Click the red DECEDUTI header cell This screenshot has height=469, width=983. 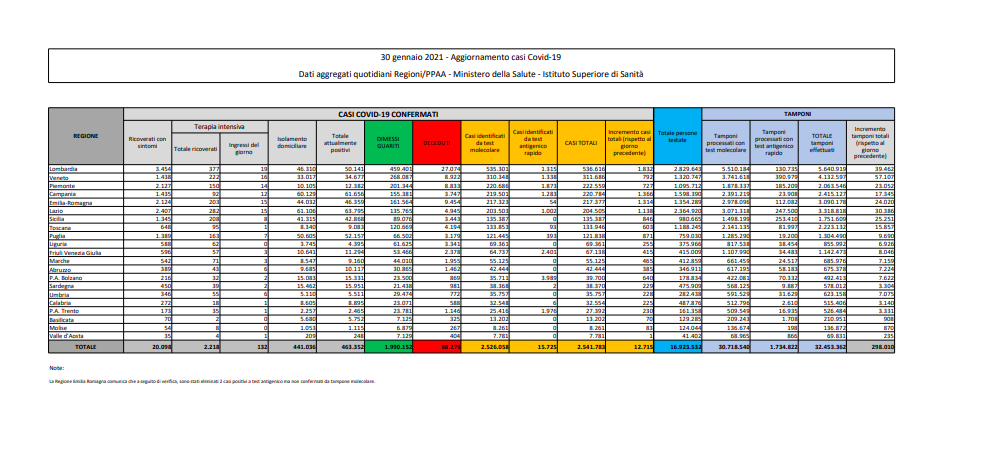click(435, 143)
